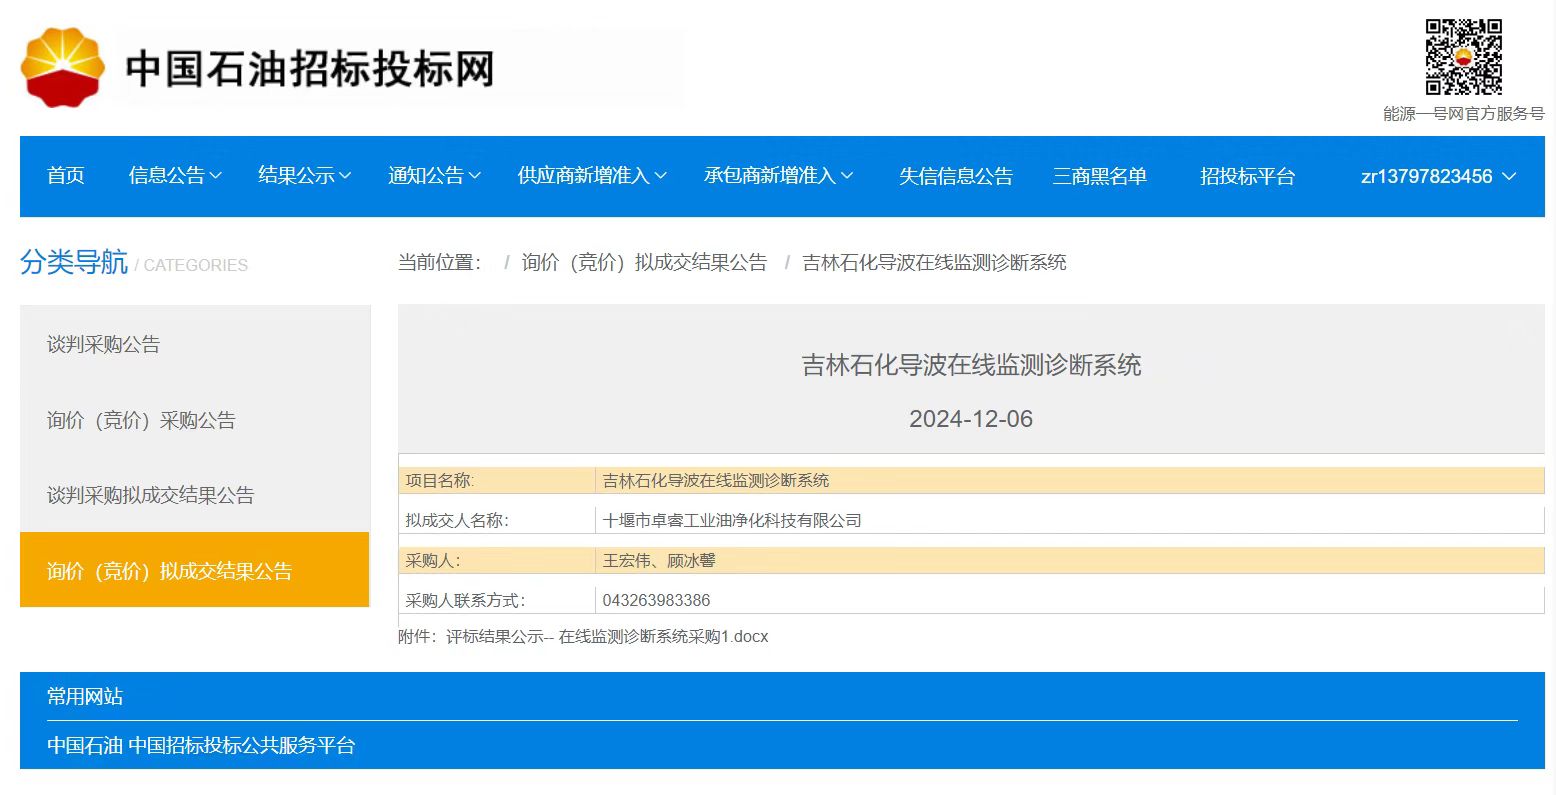Open the 三商黑名单 menu item
Screen dimensions: 1556x795
[1099, 176]
